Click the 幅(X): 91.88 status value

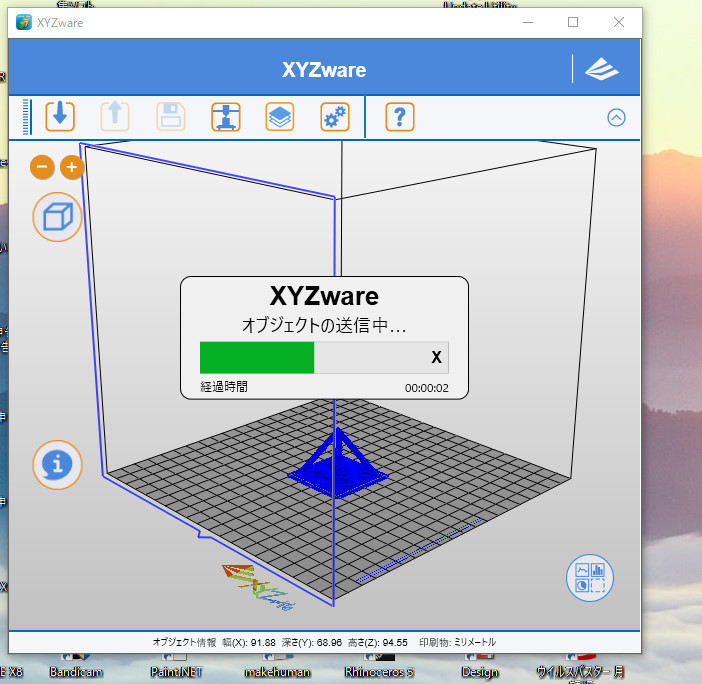pos(249,643)
